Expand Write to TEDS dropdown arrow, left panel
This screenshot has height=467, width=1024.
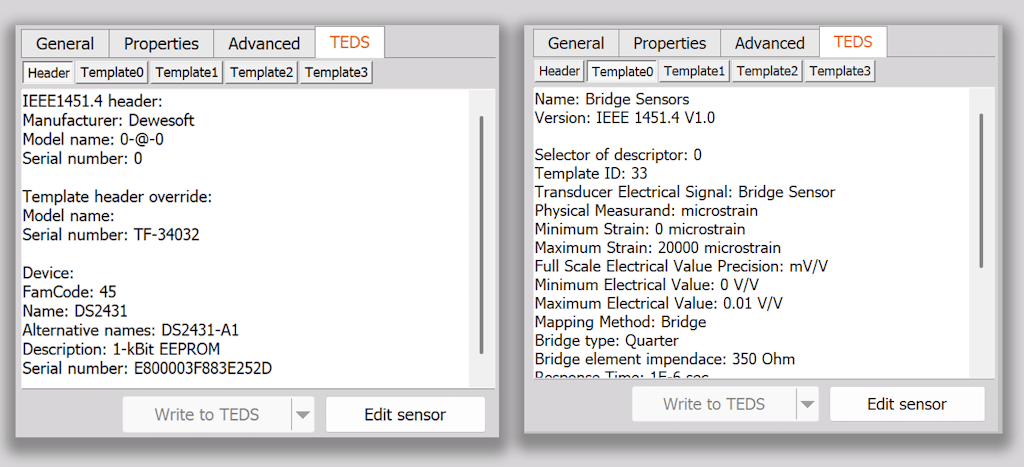[x=303, y=415]
